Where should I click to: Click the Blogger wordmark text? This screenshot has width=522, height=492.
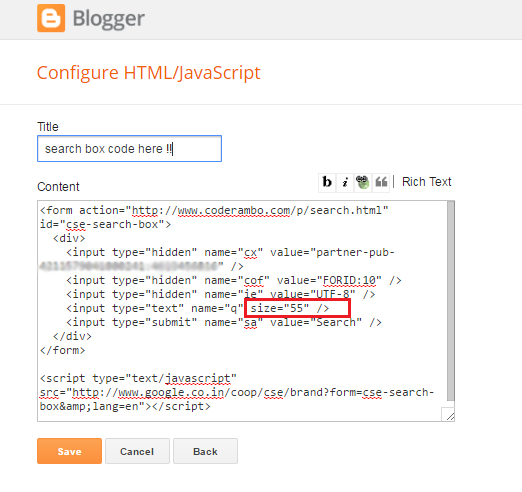(x=109, y=19)
